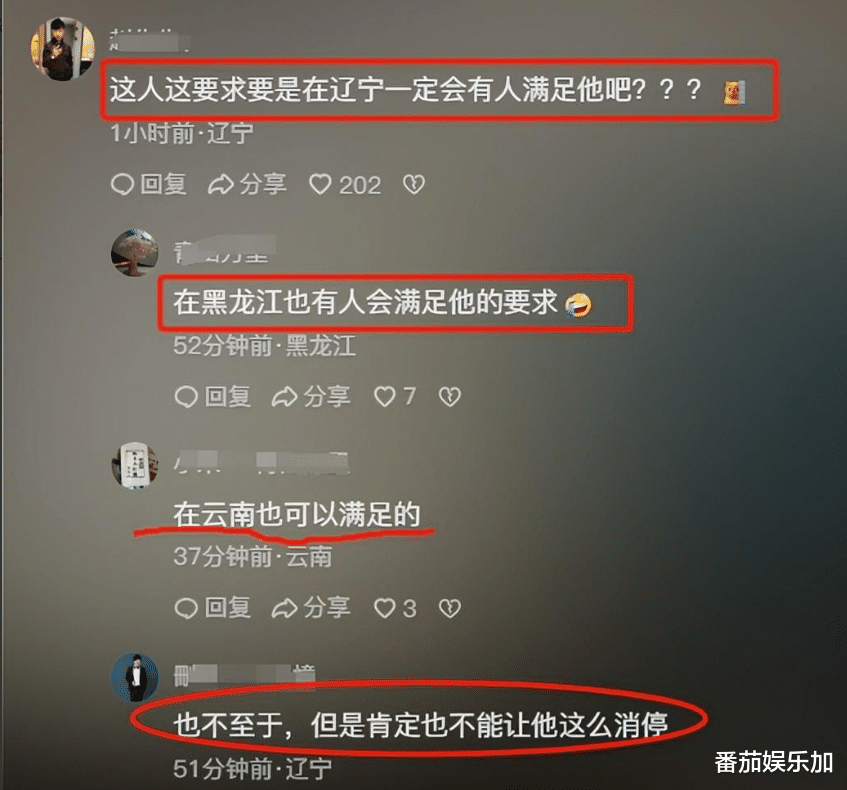Share the Yunnan comment
The image size is (847, 790).
pos(311,608)
